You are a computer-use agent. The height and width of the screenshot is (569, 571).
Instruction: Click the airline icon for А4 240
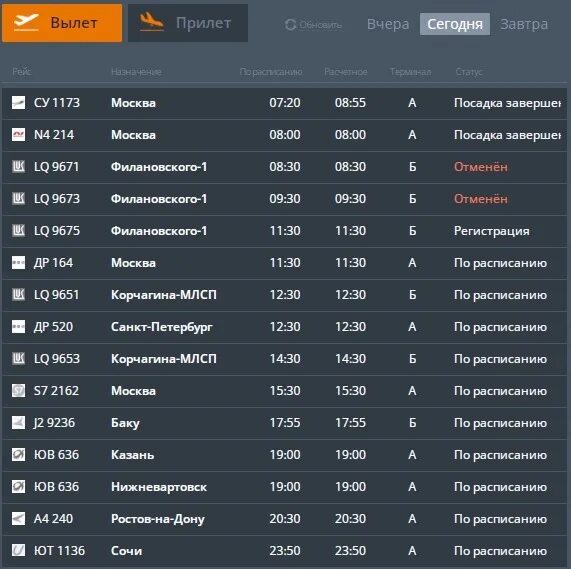pyautogui.click(x=18, y=518)
